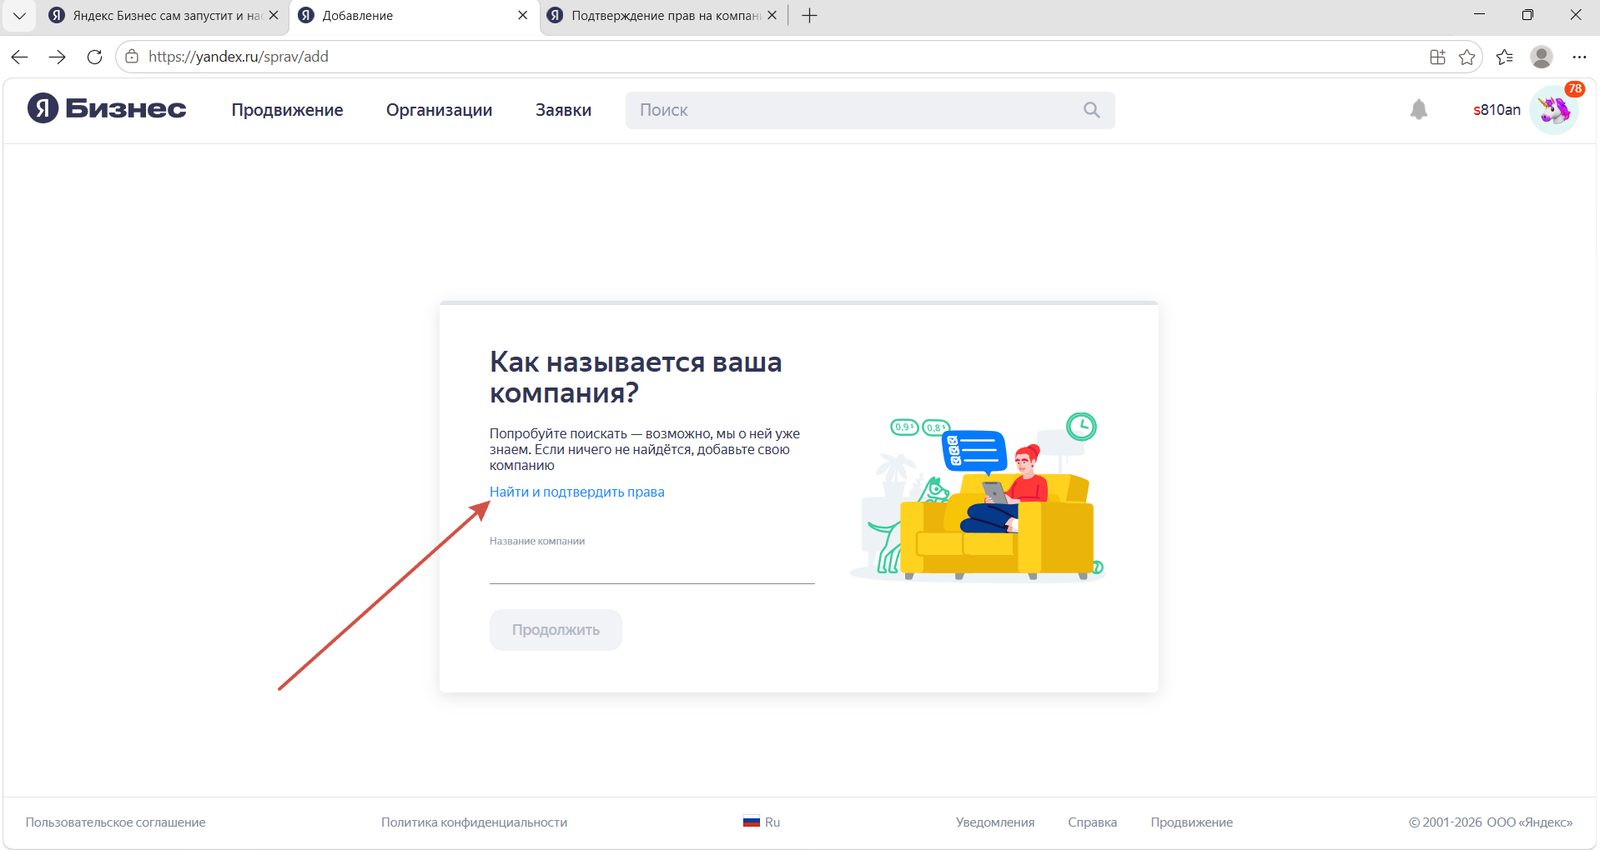Open the Заявки section
1600x850 pixels.
563,110
